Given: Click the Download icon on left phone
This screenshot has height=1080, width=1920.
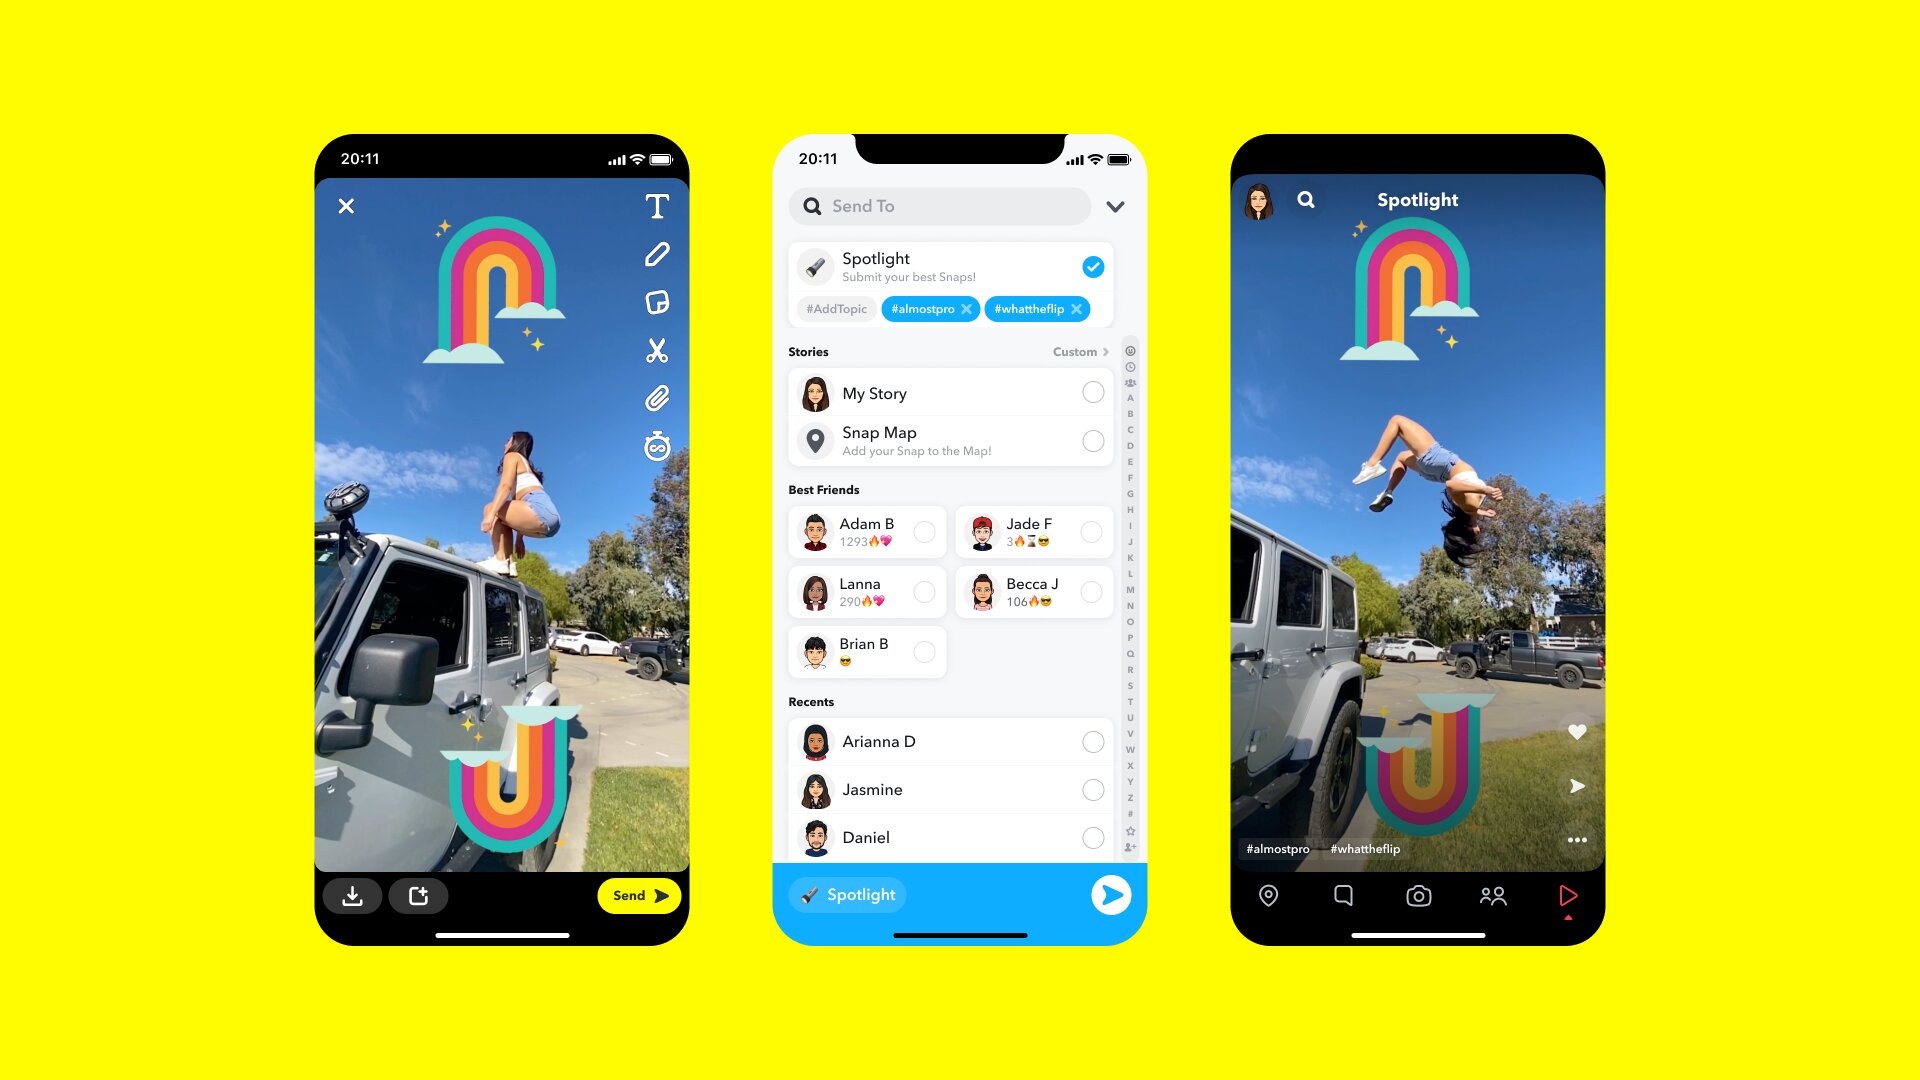Looking at the screenshot, I should [355, 897].
